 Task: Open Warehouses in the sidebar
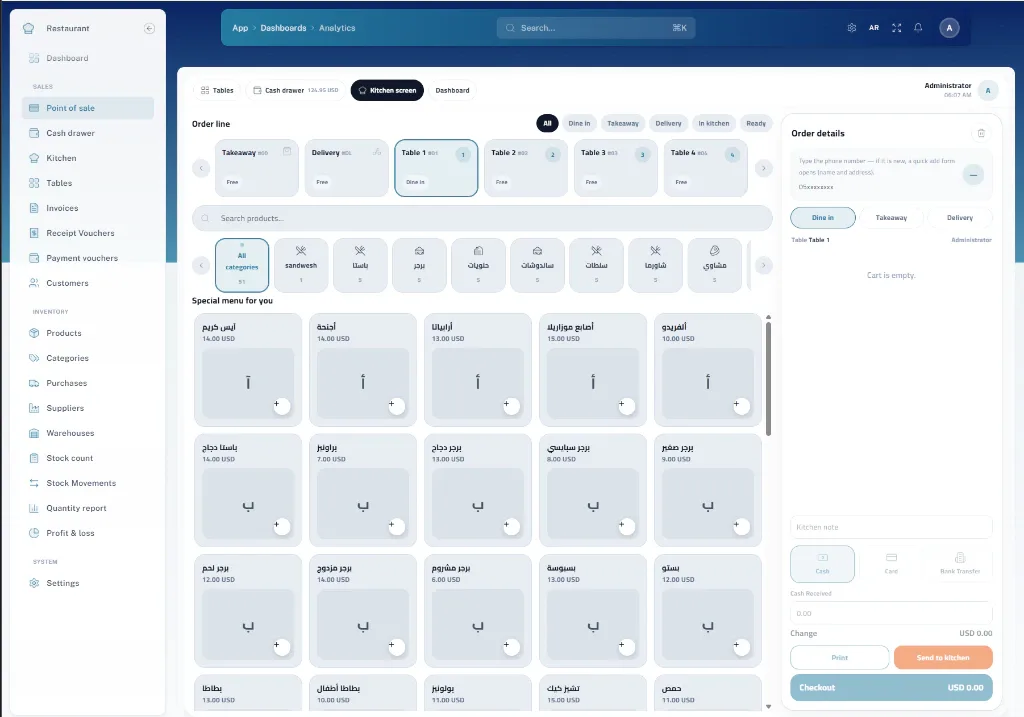(88, 433)
